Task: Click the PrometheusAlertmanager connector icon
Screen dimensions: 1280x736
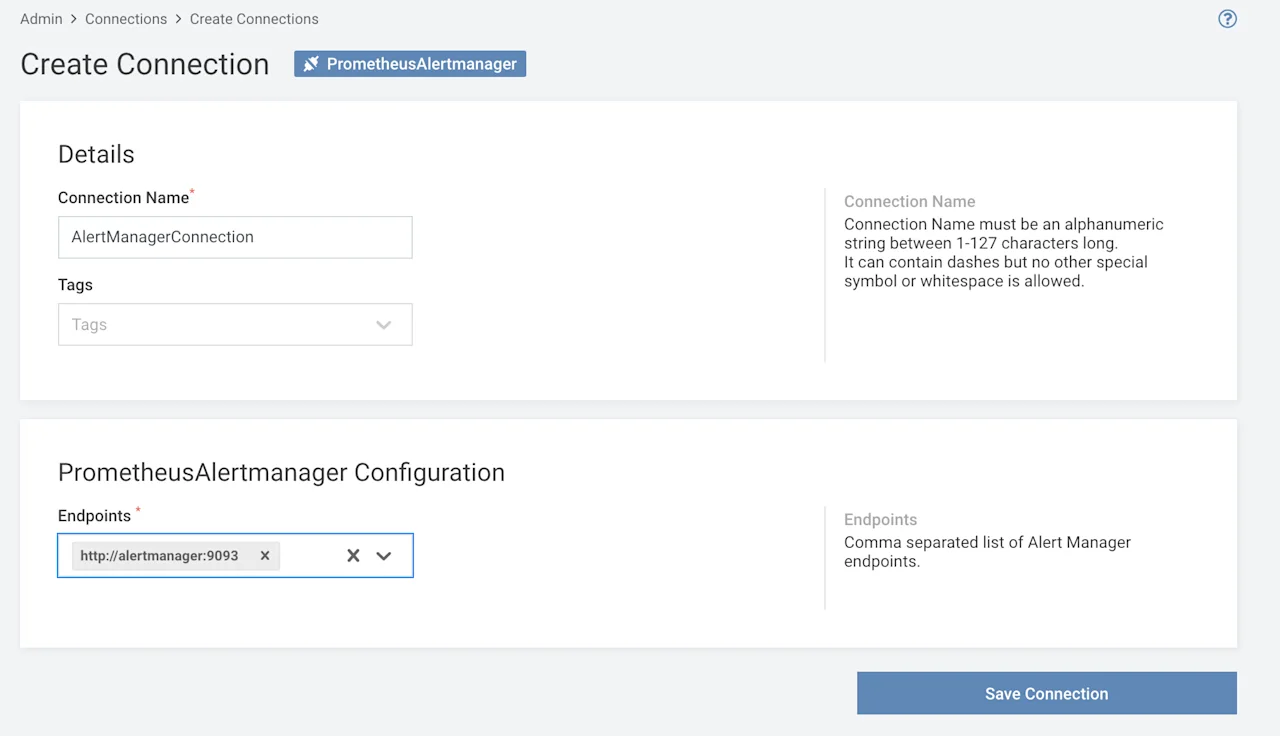Action: (310, 63)
